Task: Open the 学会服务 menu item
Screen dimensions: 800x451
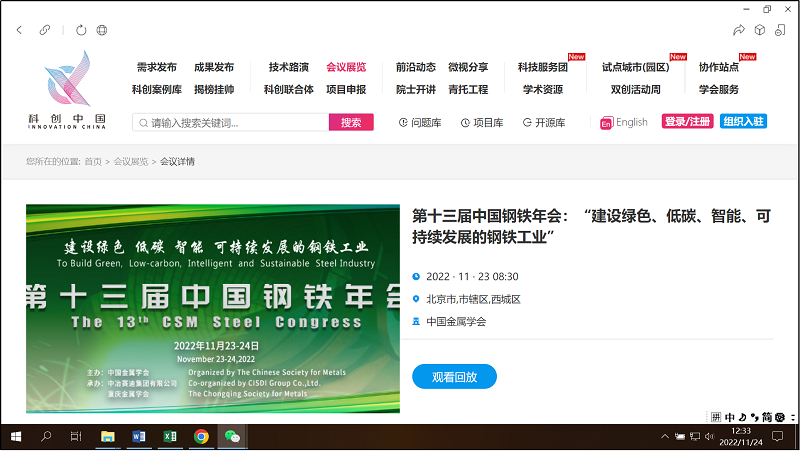Action: pyautogui.click(x=719, y=90)
